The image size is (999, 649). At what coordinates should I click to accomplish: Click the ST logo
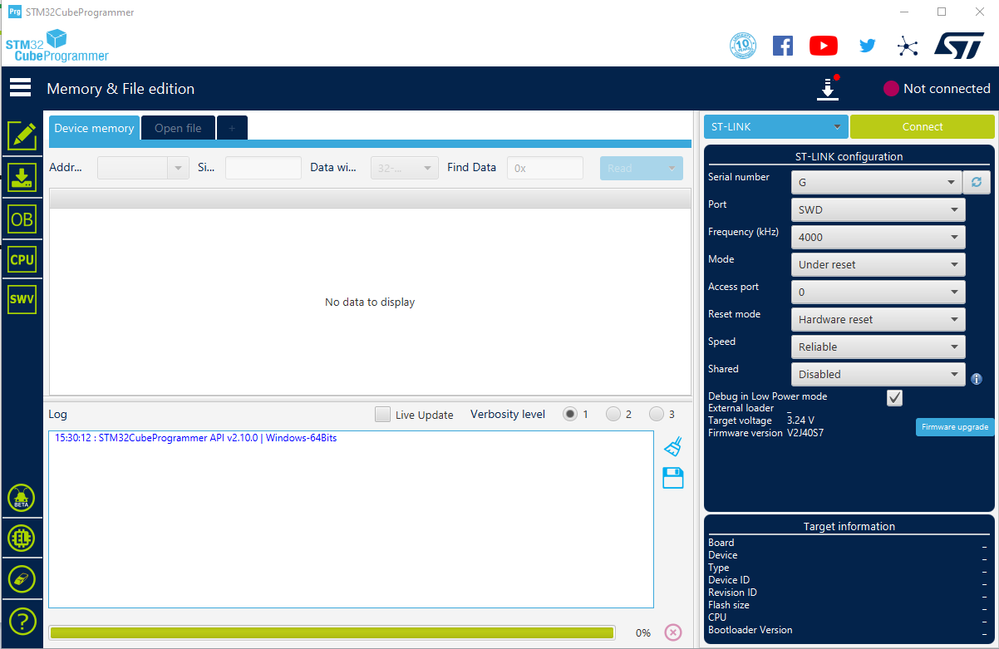click(959, 45)
